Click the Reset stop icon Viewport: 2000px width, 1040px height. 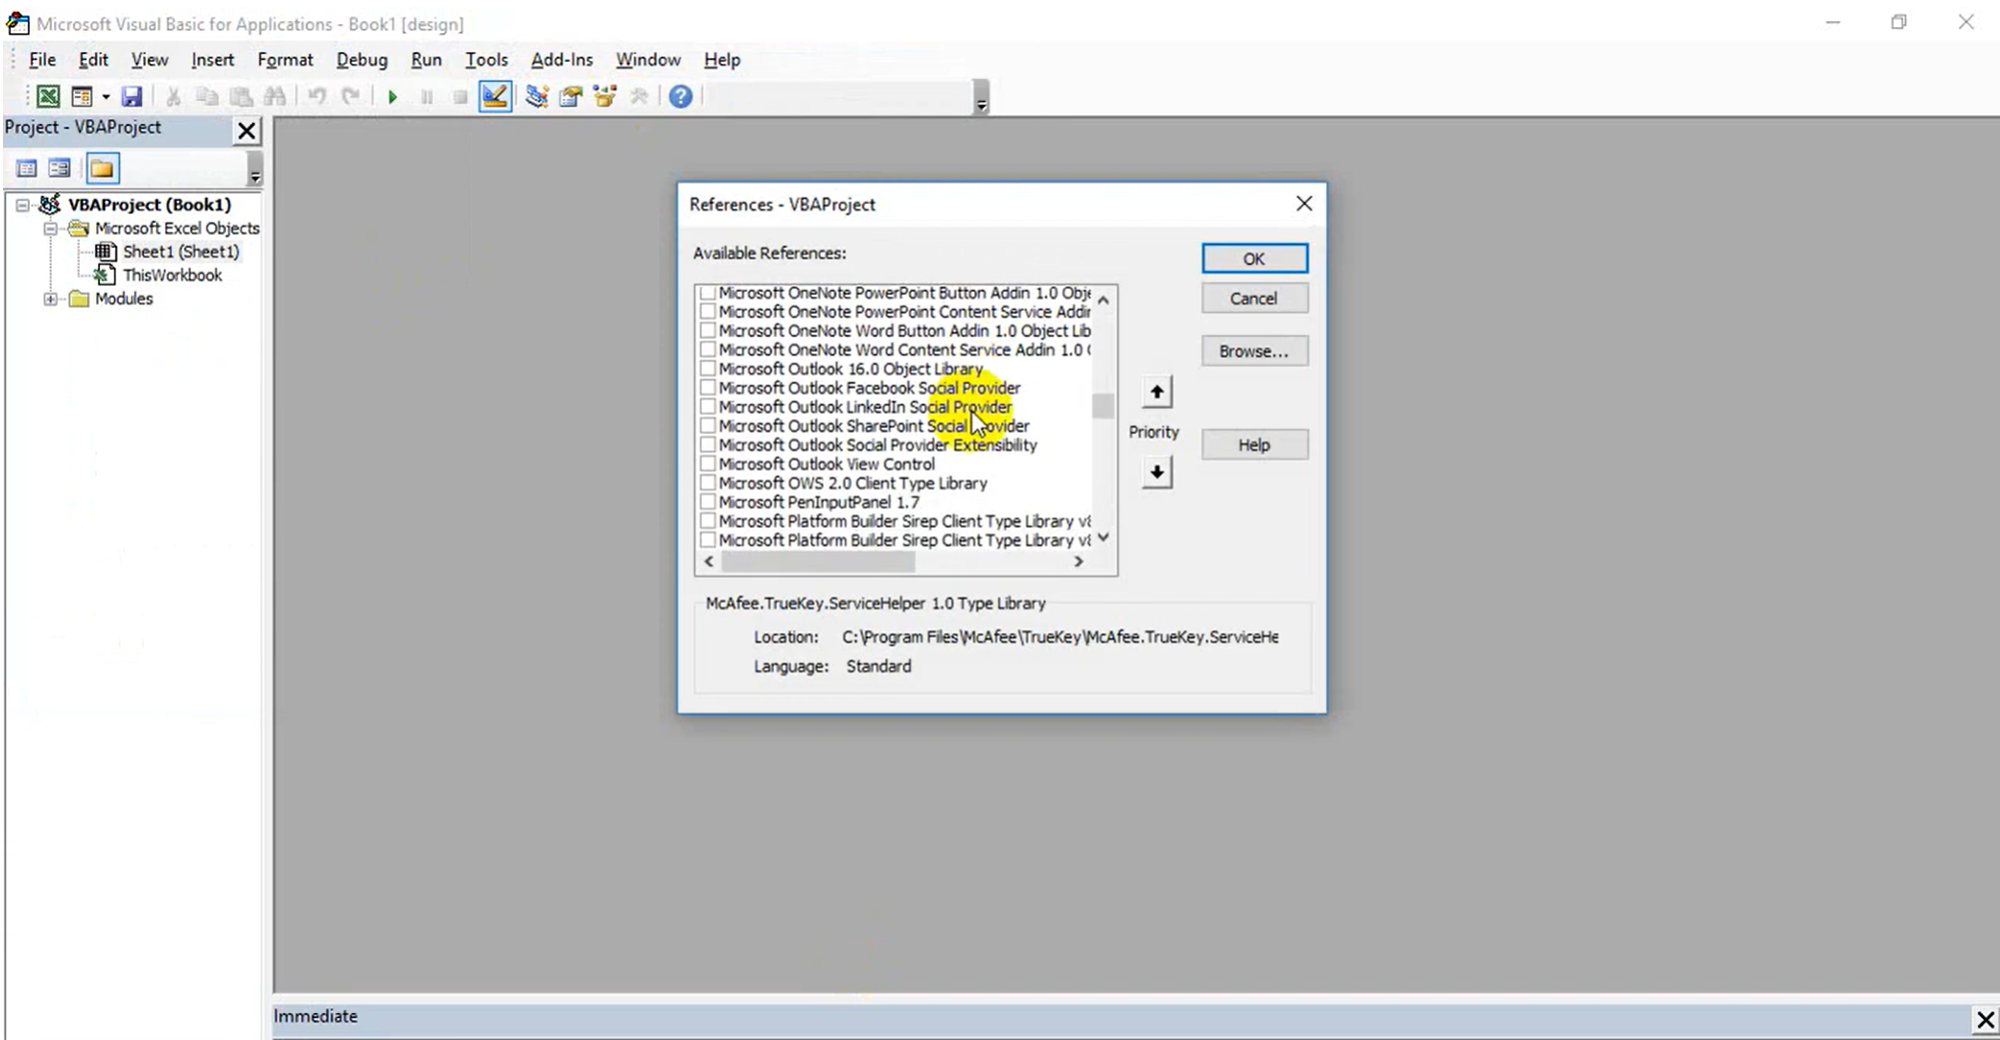tap(460, 97)
